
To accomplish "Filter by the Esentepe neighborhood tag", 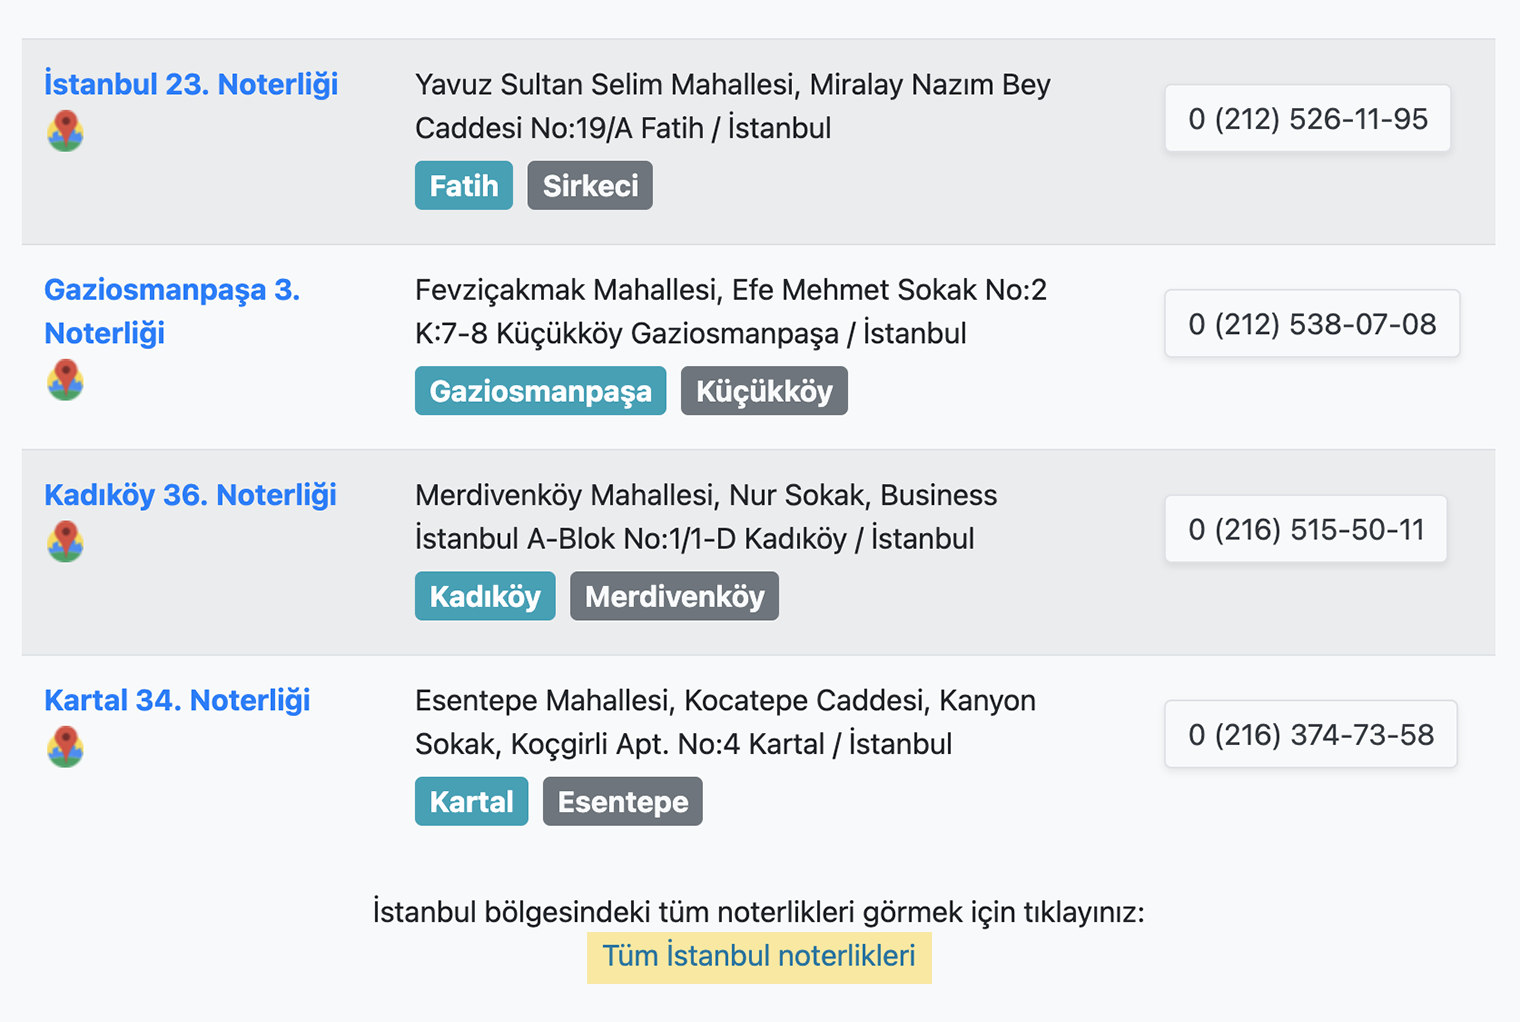I will coord(623,802).
